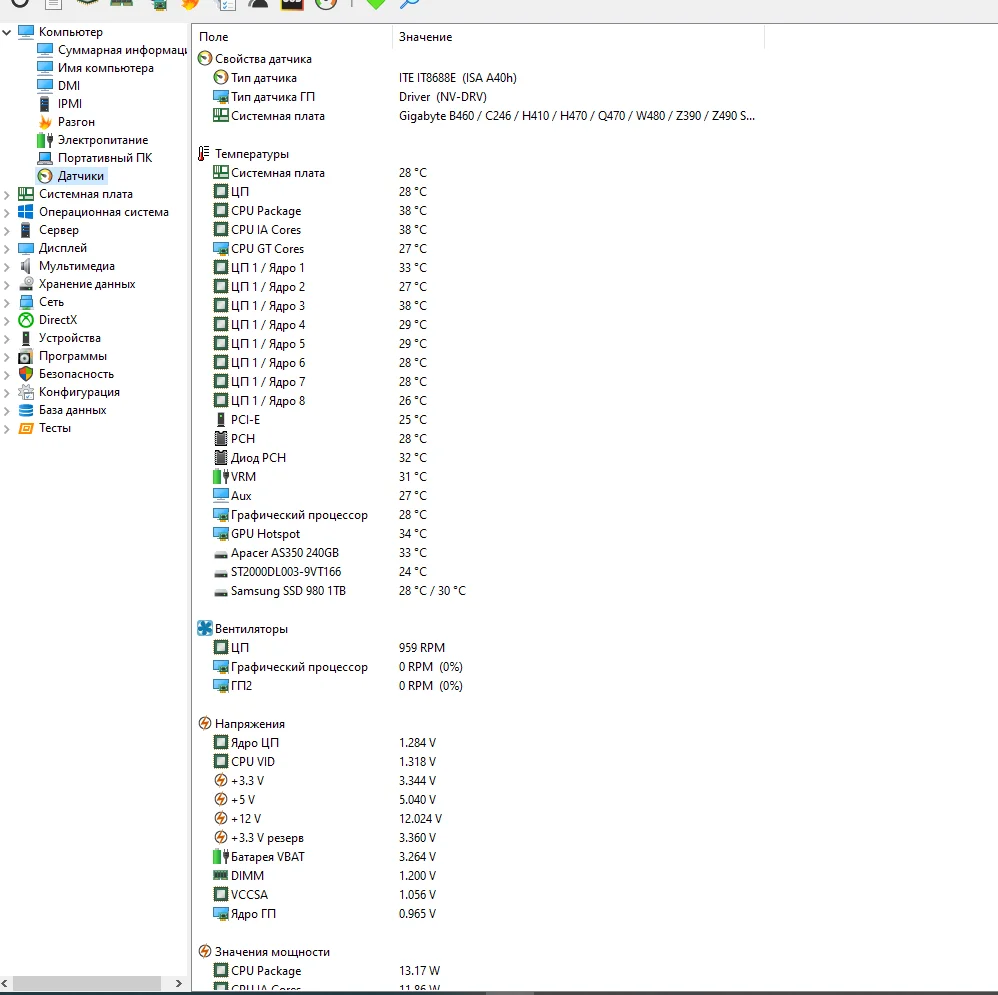The width and height of the screenshot is (998, 995).
Task: Collapse the Компьютер tree node
Action: pyautogui.click(x=7, y=32)
